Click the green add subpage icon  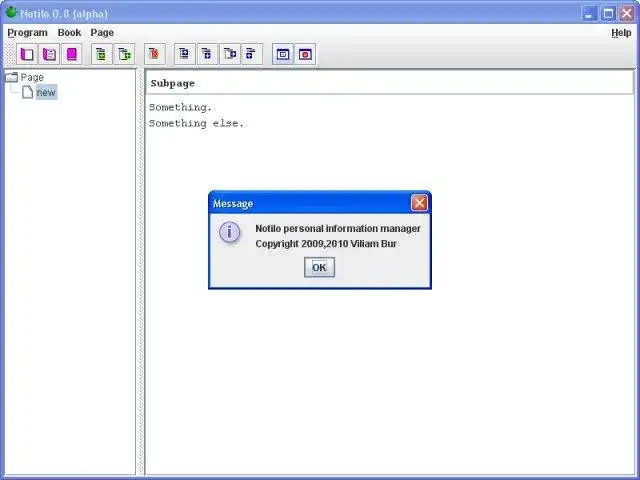coord(124,54)
